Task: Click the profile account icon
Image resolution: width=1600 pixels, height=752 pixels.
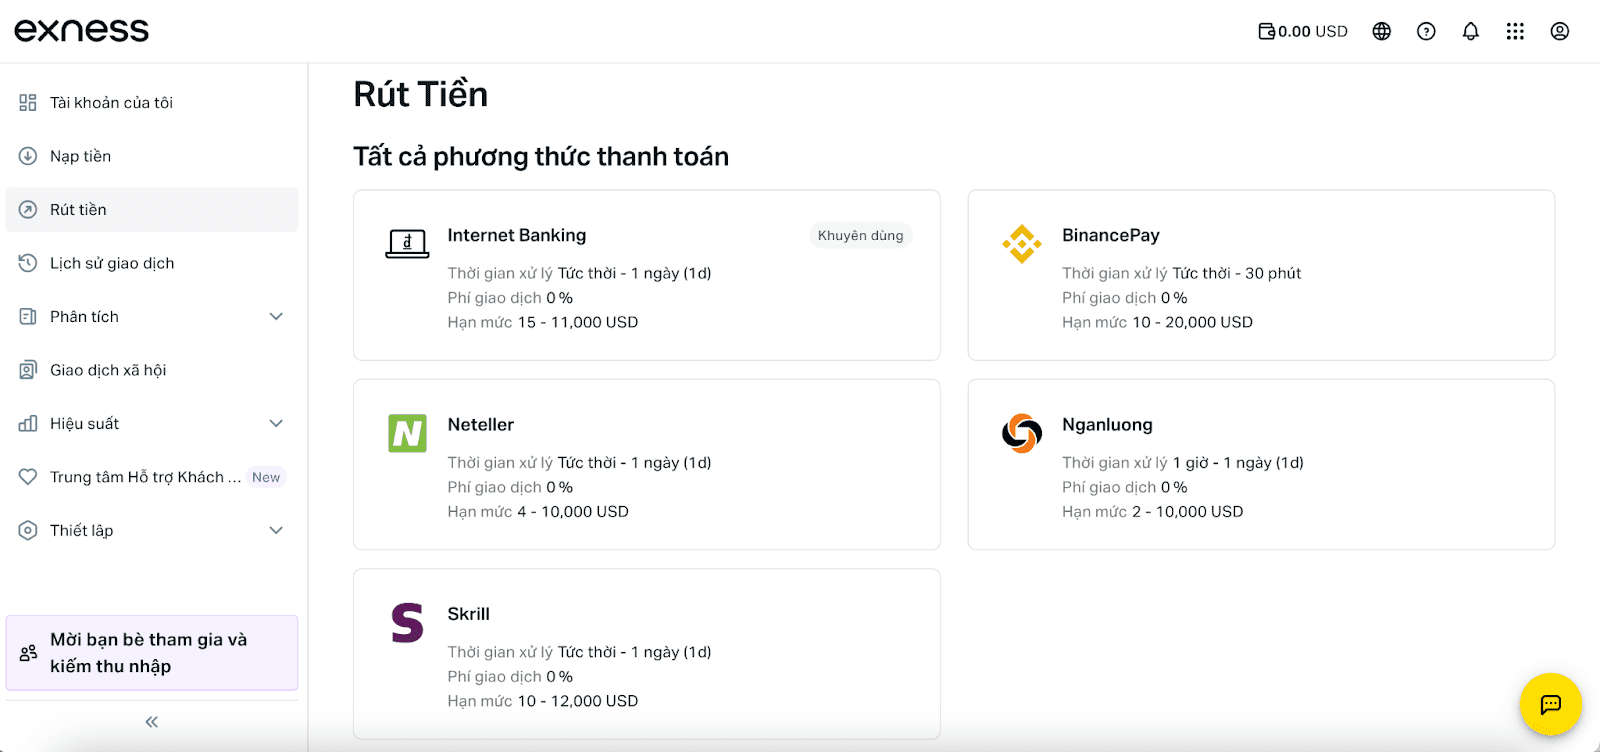Action: click(x=1558, y=31)
